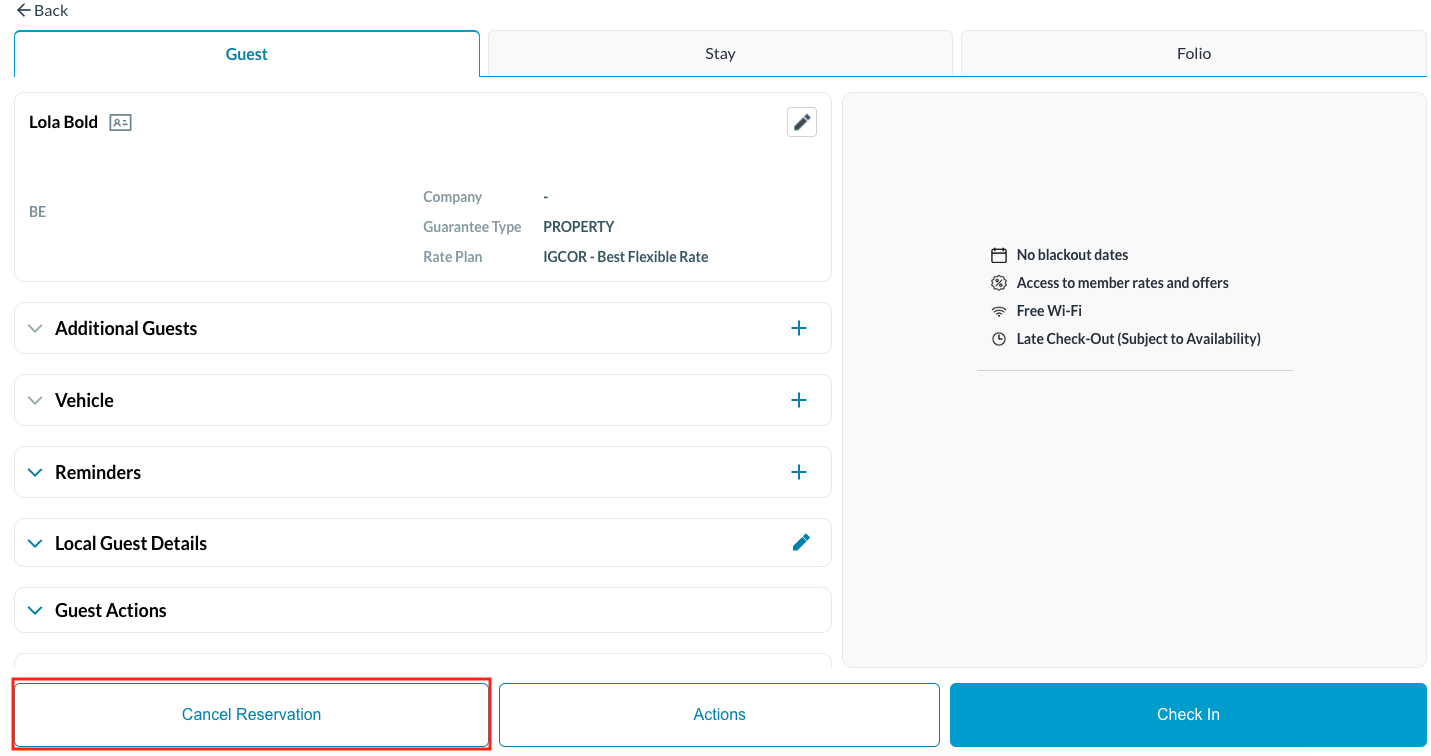Edit Local Guest Details with pencil icon
Image resolution: width=1431 pixels, height=756 pixels.
(x=801, y=542)
